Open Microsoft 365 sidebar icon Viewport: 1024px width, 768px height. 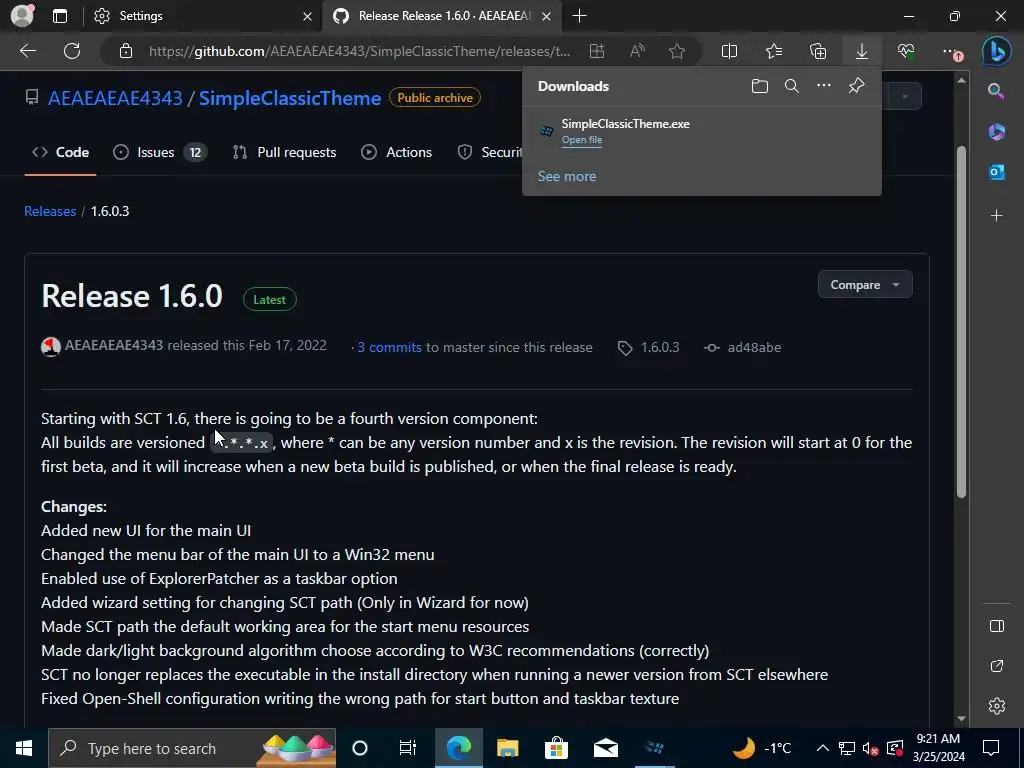997,132
